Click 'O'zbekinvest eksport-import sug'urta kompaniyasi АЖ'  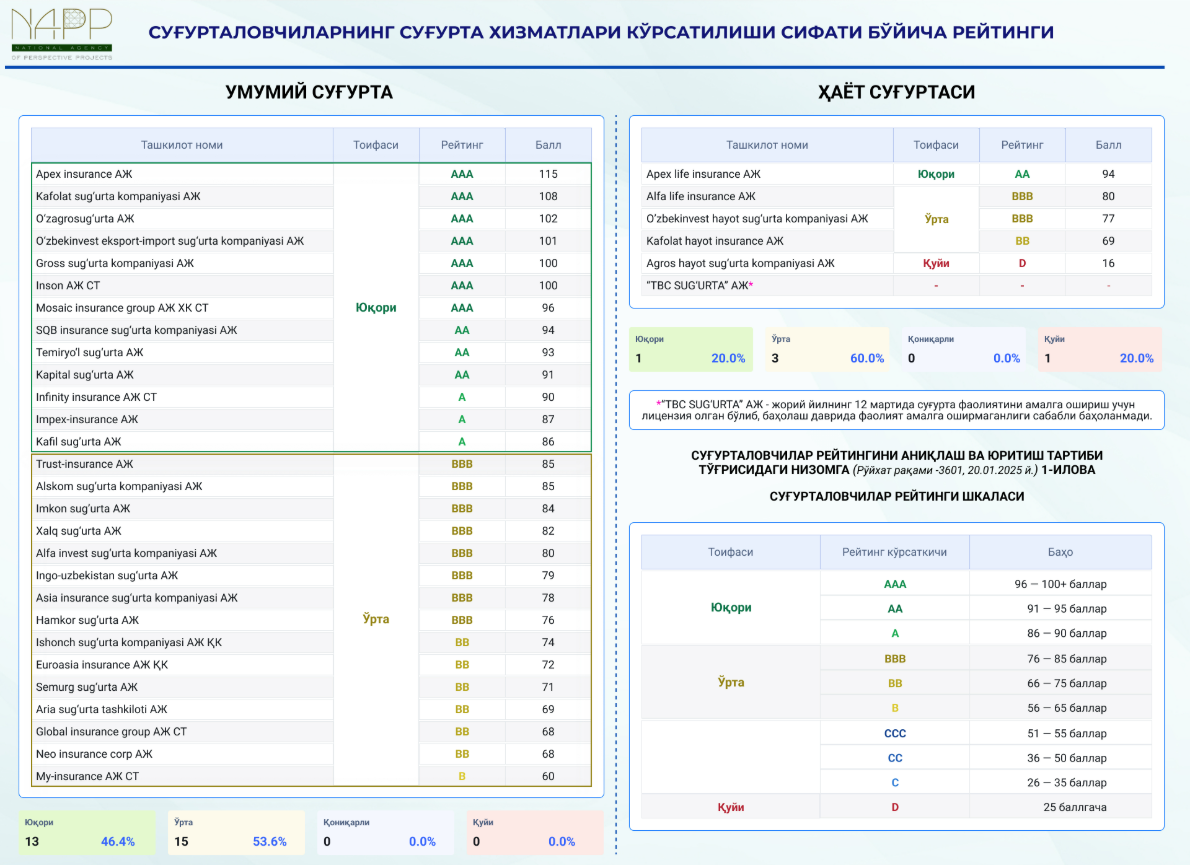coord(169,241)
